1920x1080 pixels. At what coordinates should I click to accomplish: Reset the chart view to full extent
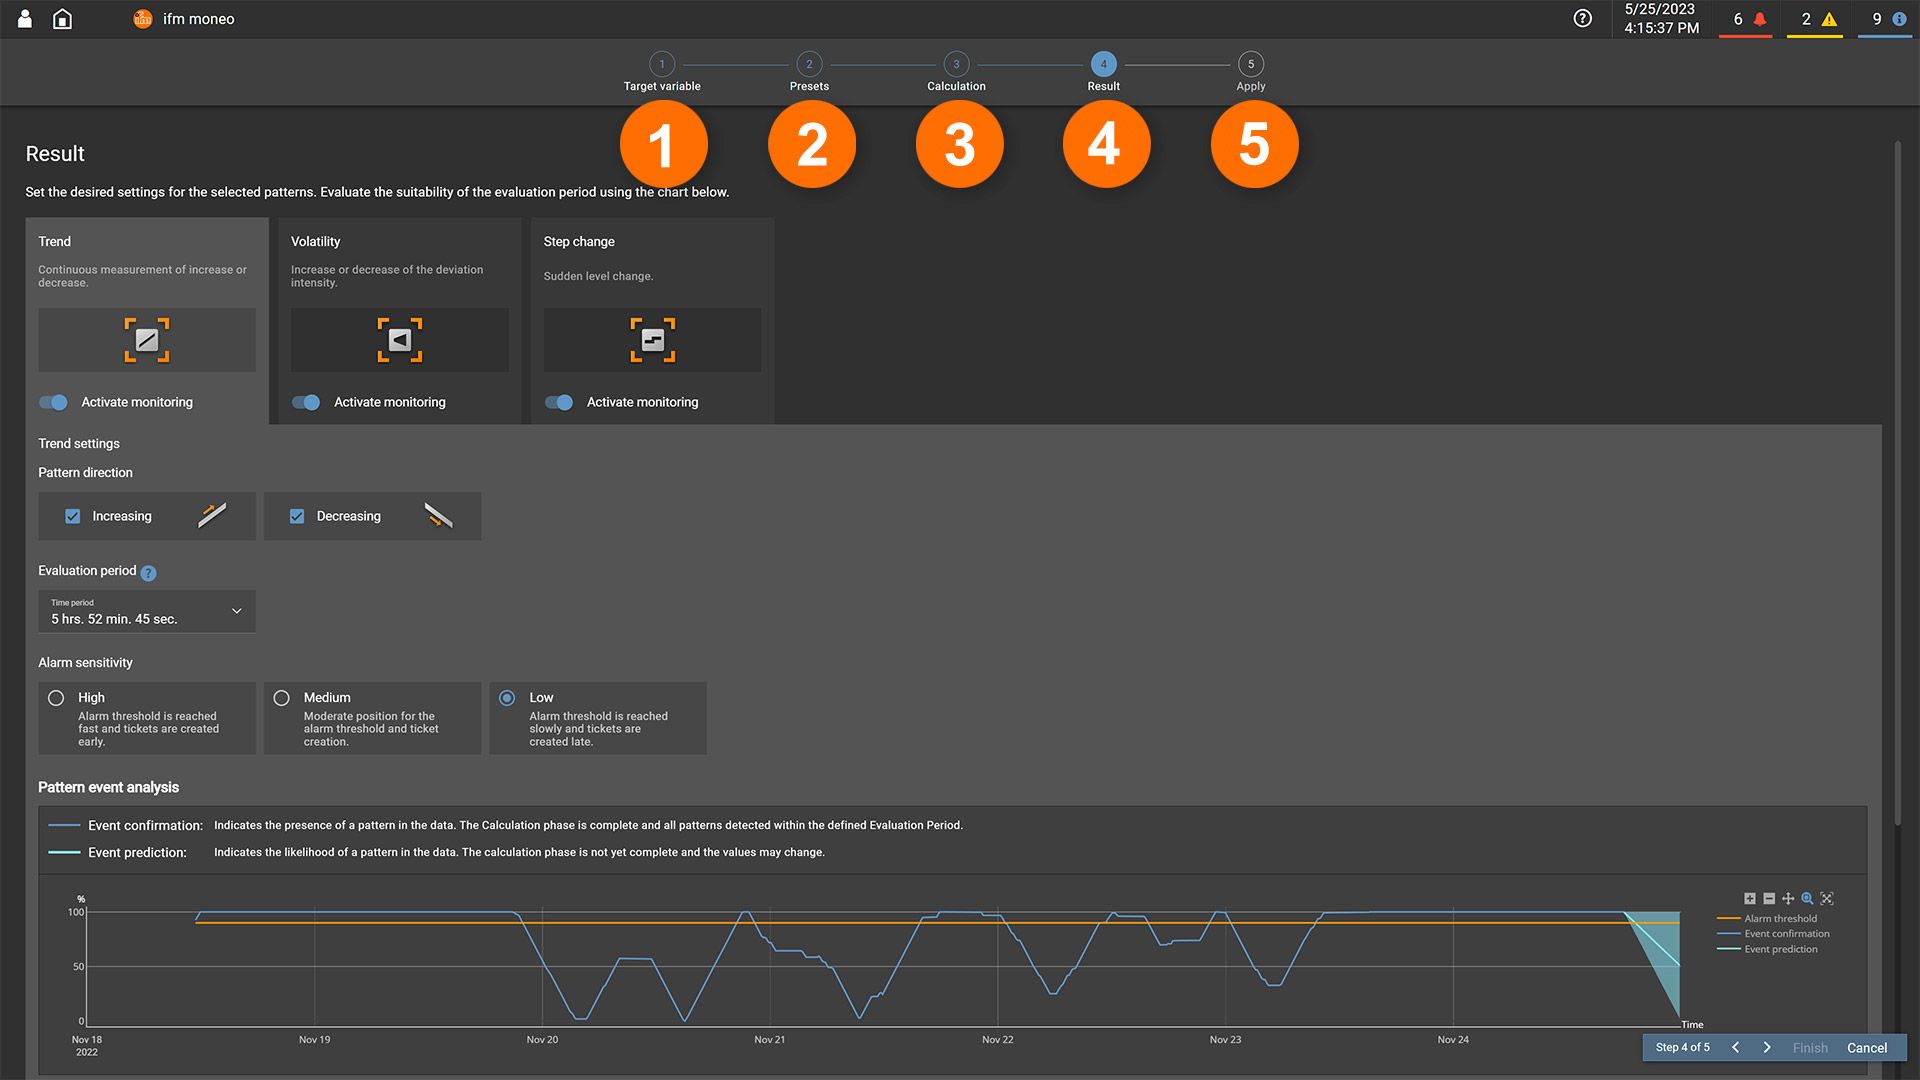1826,898
